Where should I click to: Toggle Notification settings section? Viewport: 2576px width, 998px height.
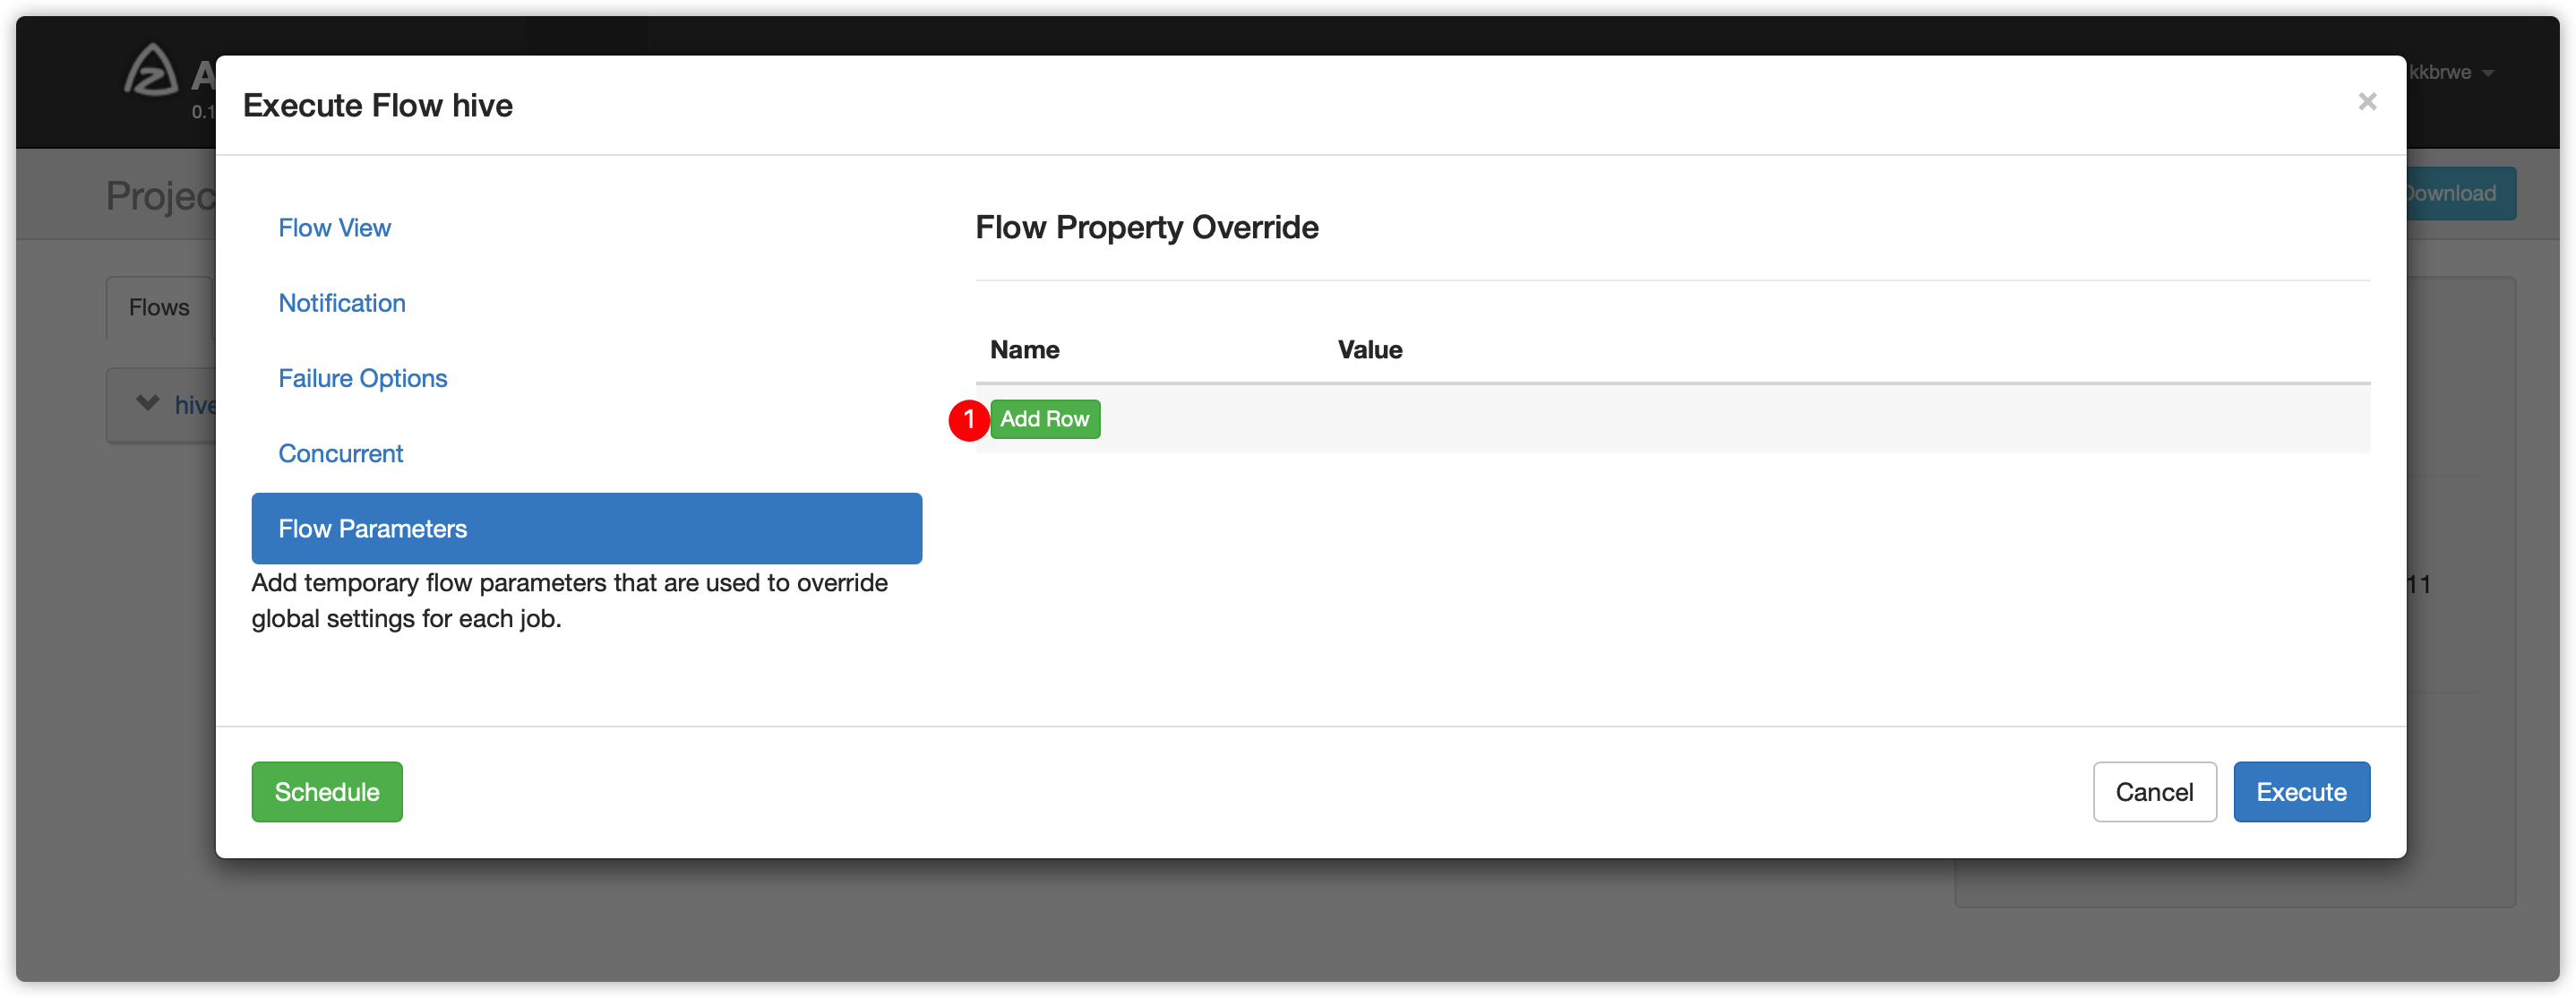coord(340,303)
